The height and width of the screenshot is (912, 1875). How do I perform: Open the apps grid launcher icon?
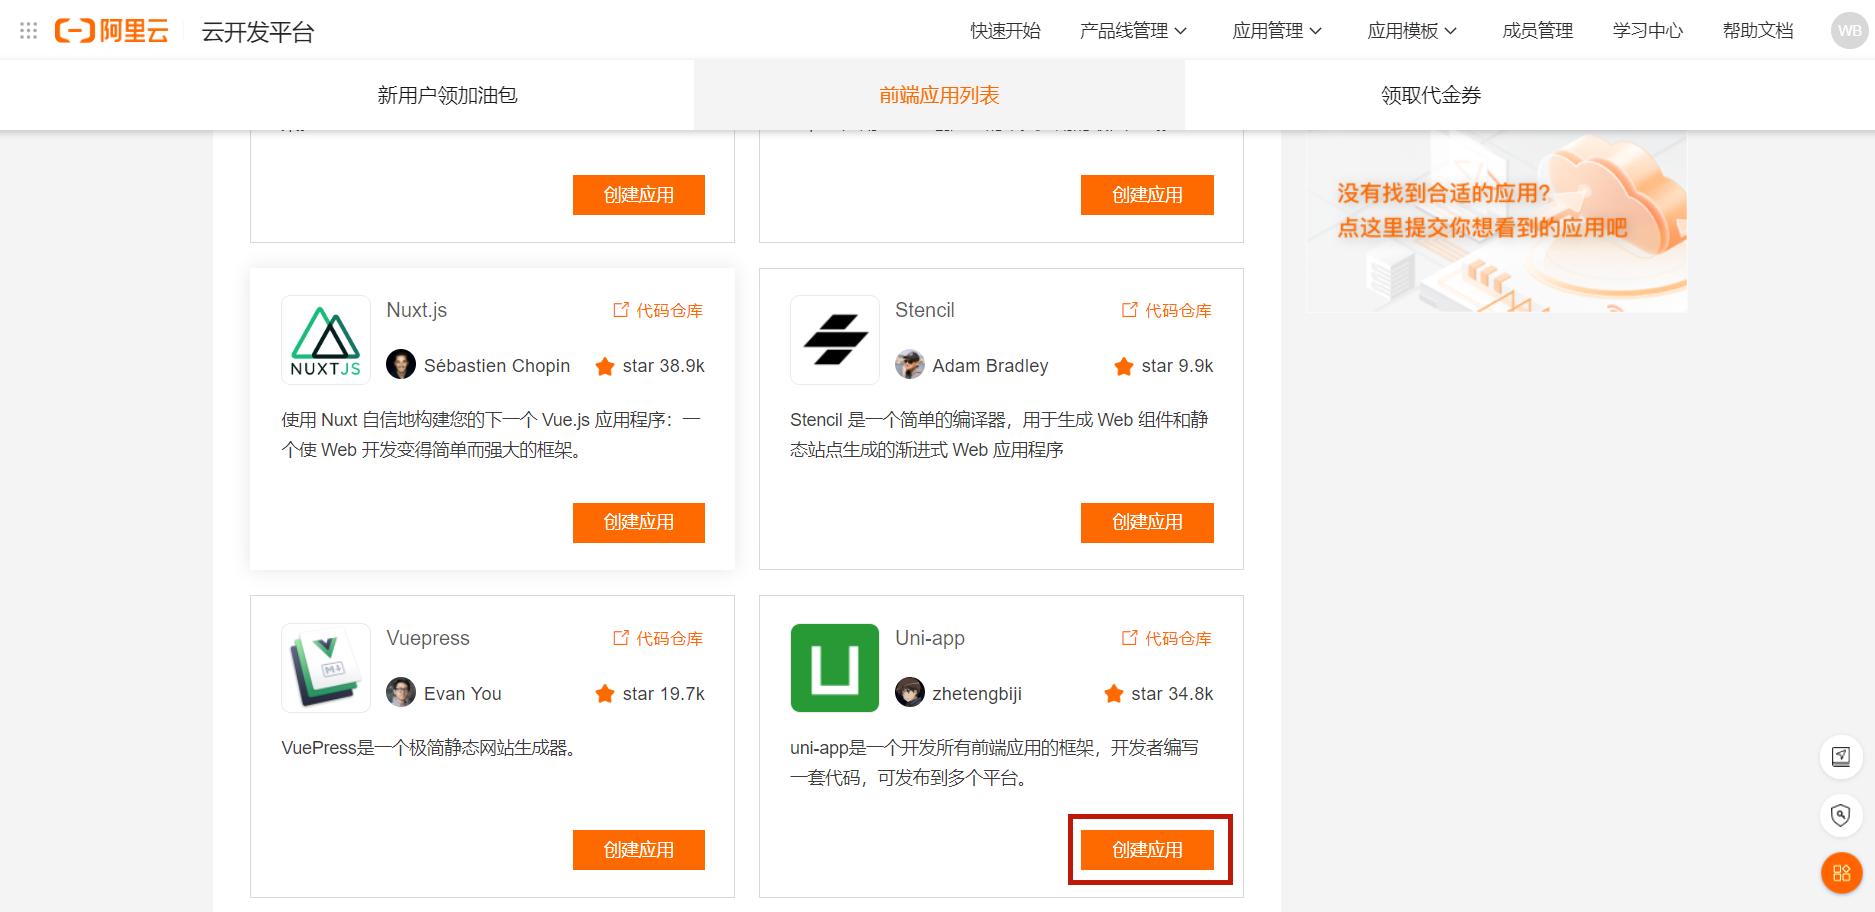(29, 31)
